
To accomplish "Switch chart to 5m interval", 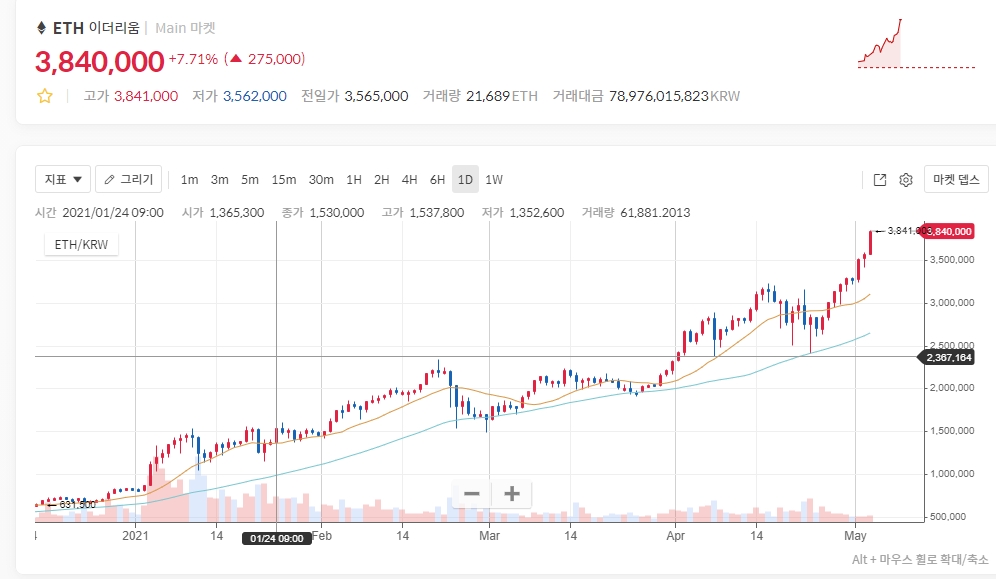I will coord(250,180).
